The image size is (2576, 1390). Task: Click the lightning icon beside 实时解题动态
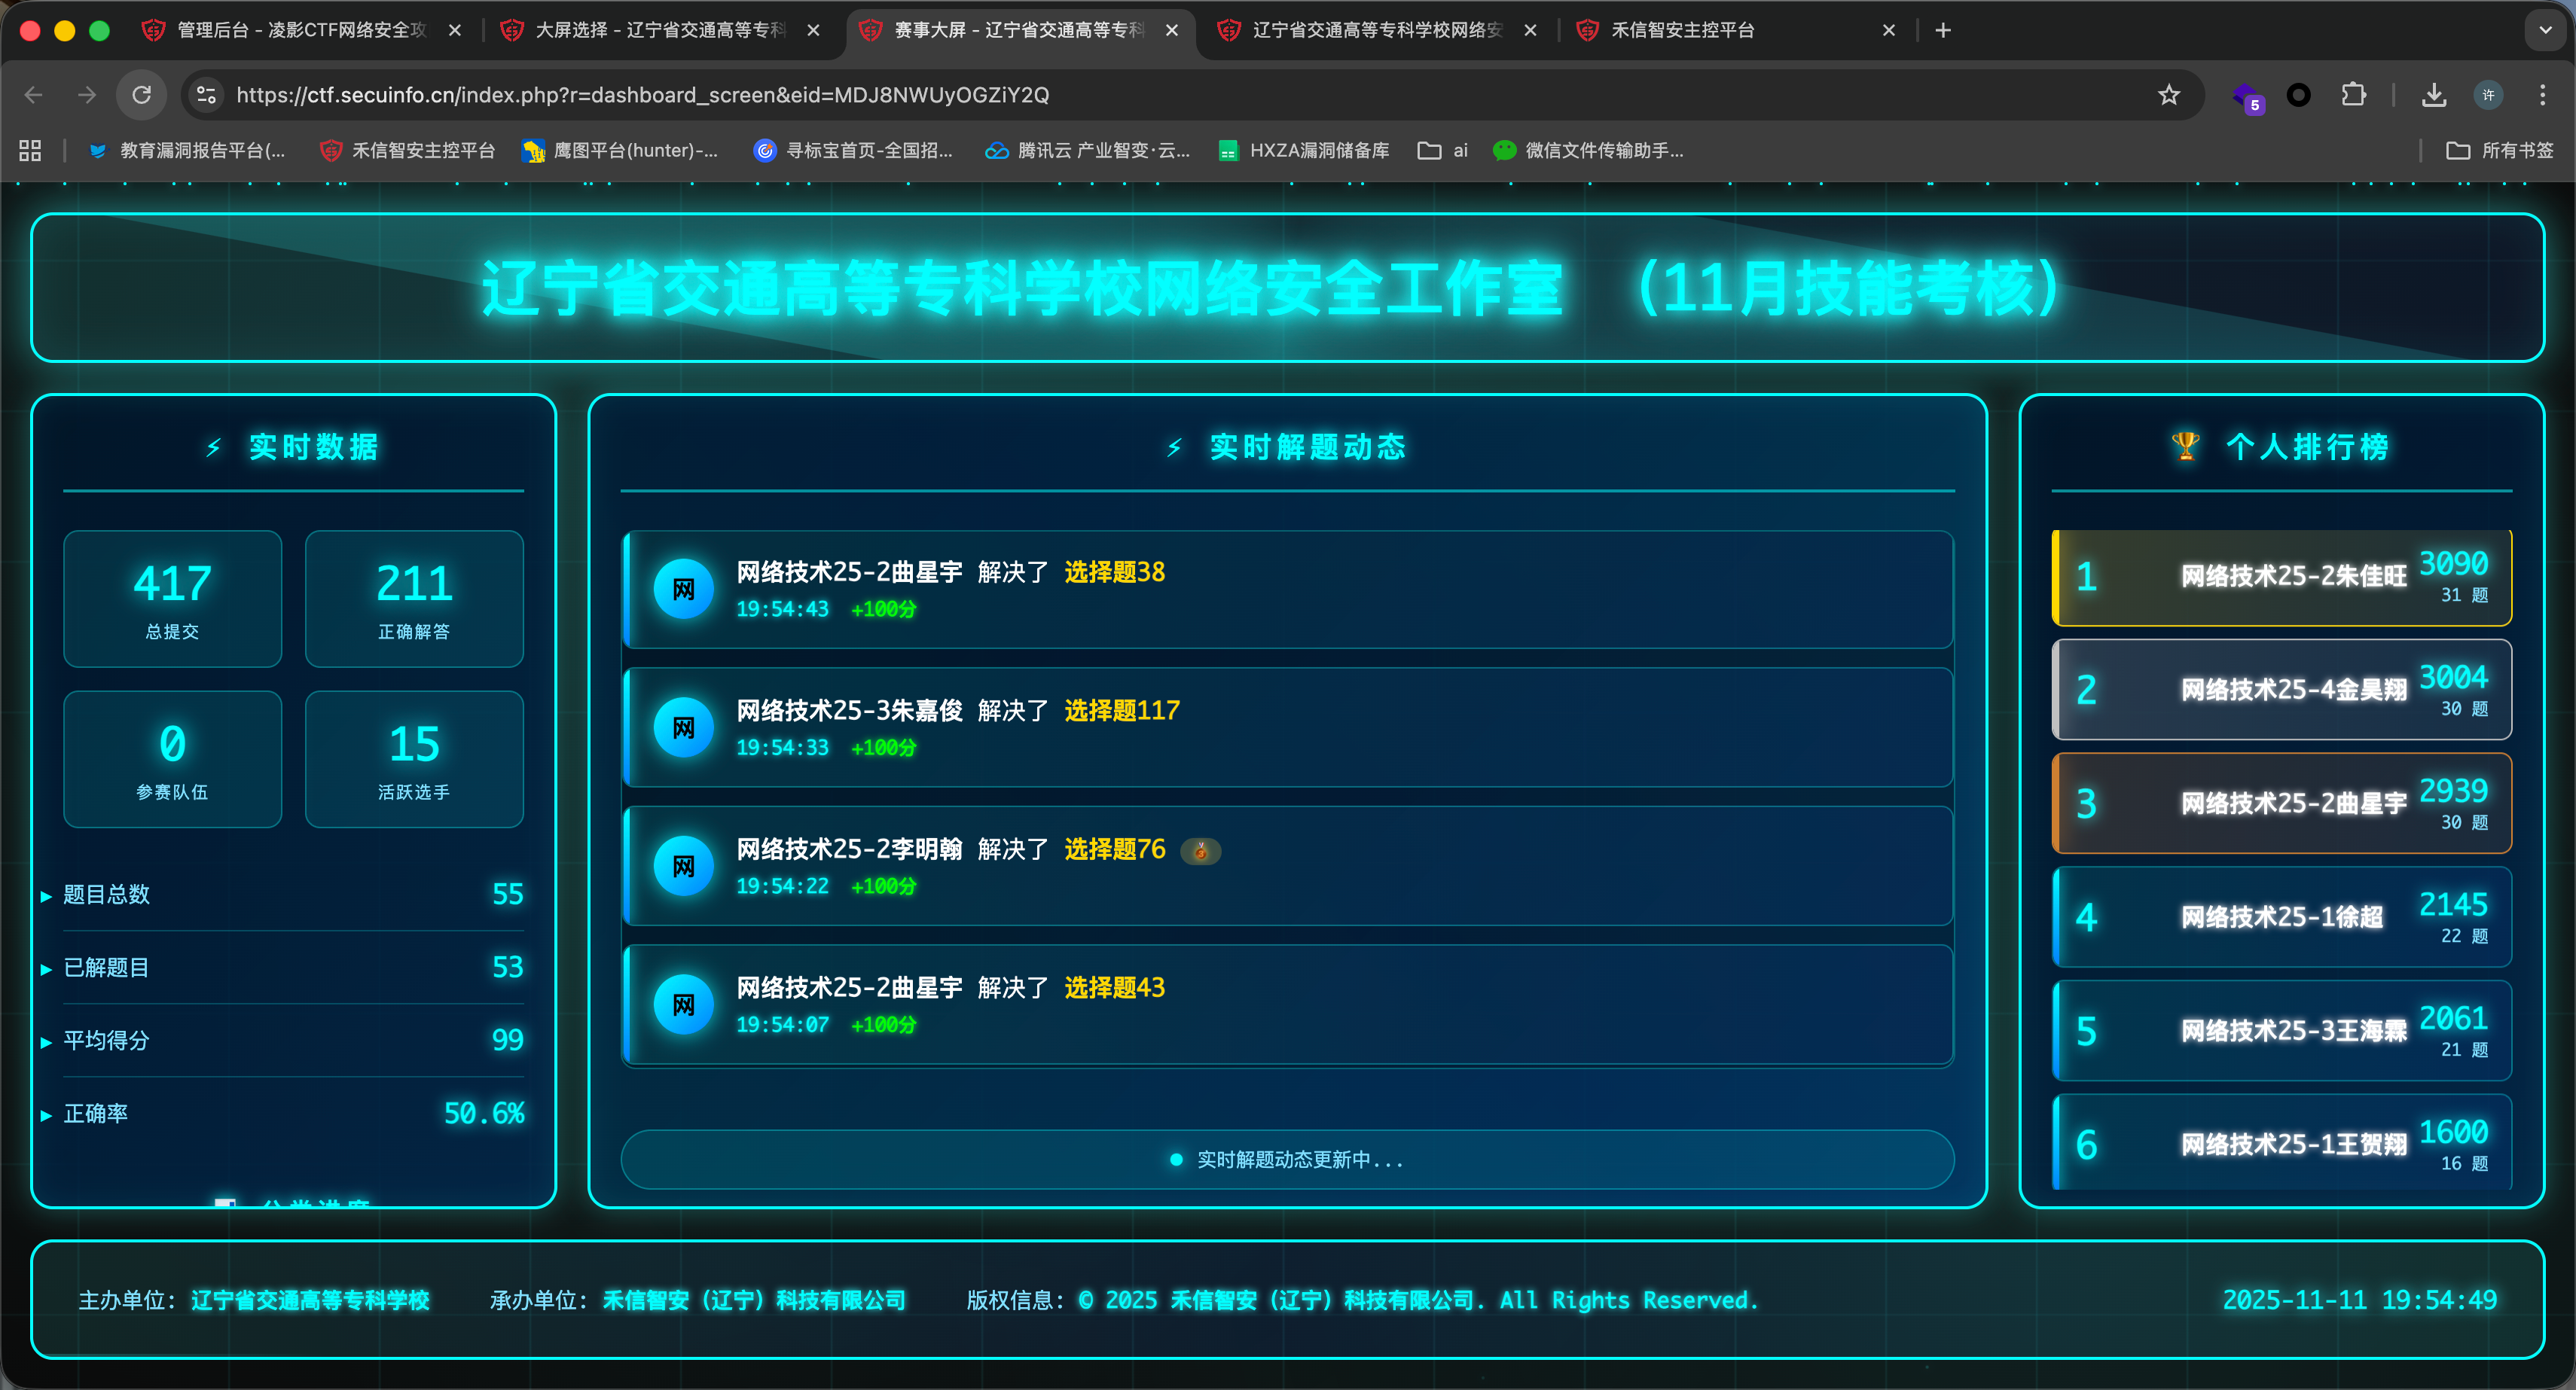[x=1174, y=448]
